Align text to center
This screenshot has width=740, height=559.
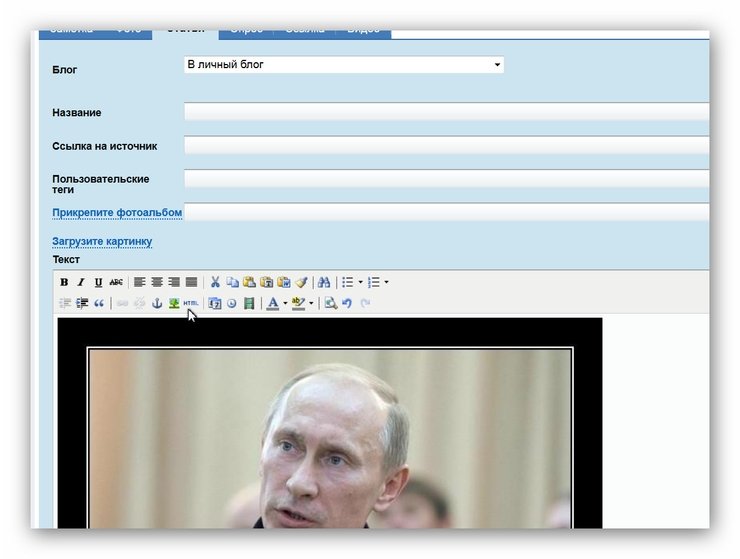(x=157, y=283)
